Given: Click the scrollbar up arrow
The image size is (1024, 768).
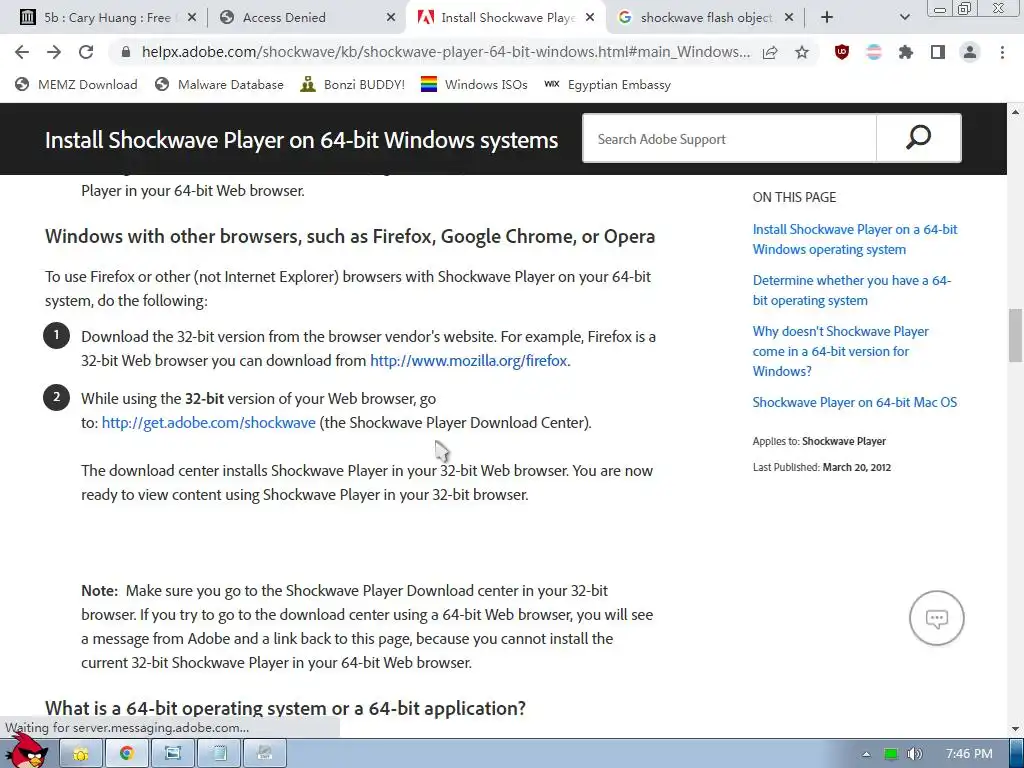Looking at the screenshot, I should coord(1015,112).
